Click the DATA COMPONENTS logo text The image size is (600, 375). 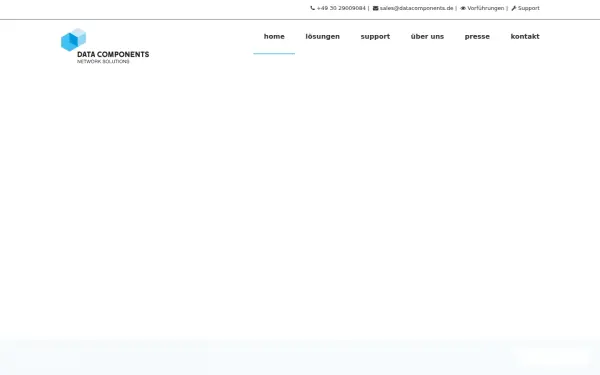coord(113,54)
